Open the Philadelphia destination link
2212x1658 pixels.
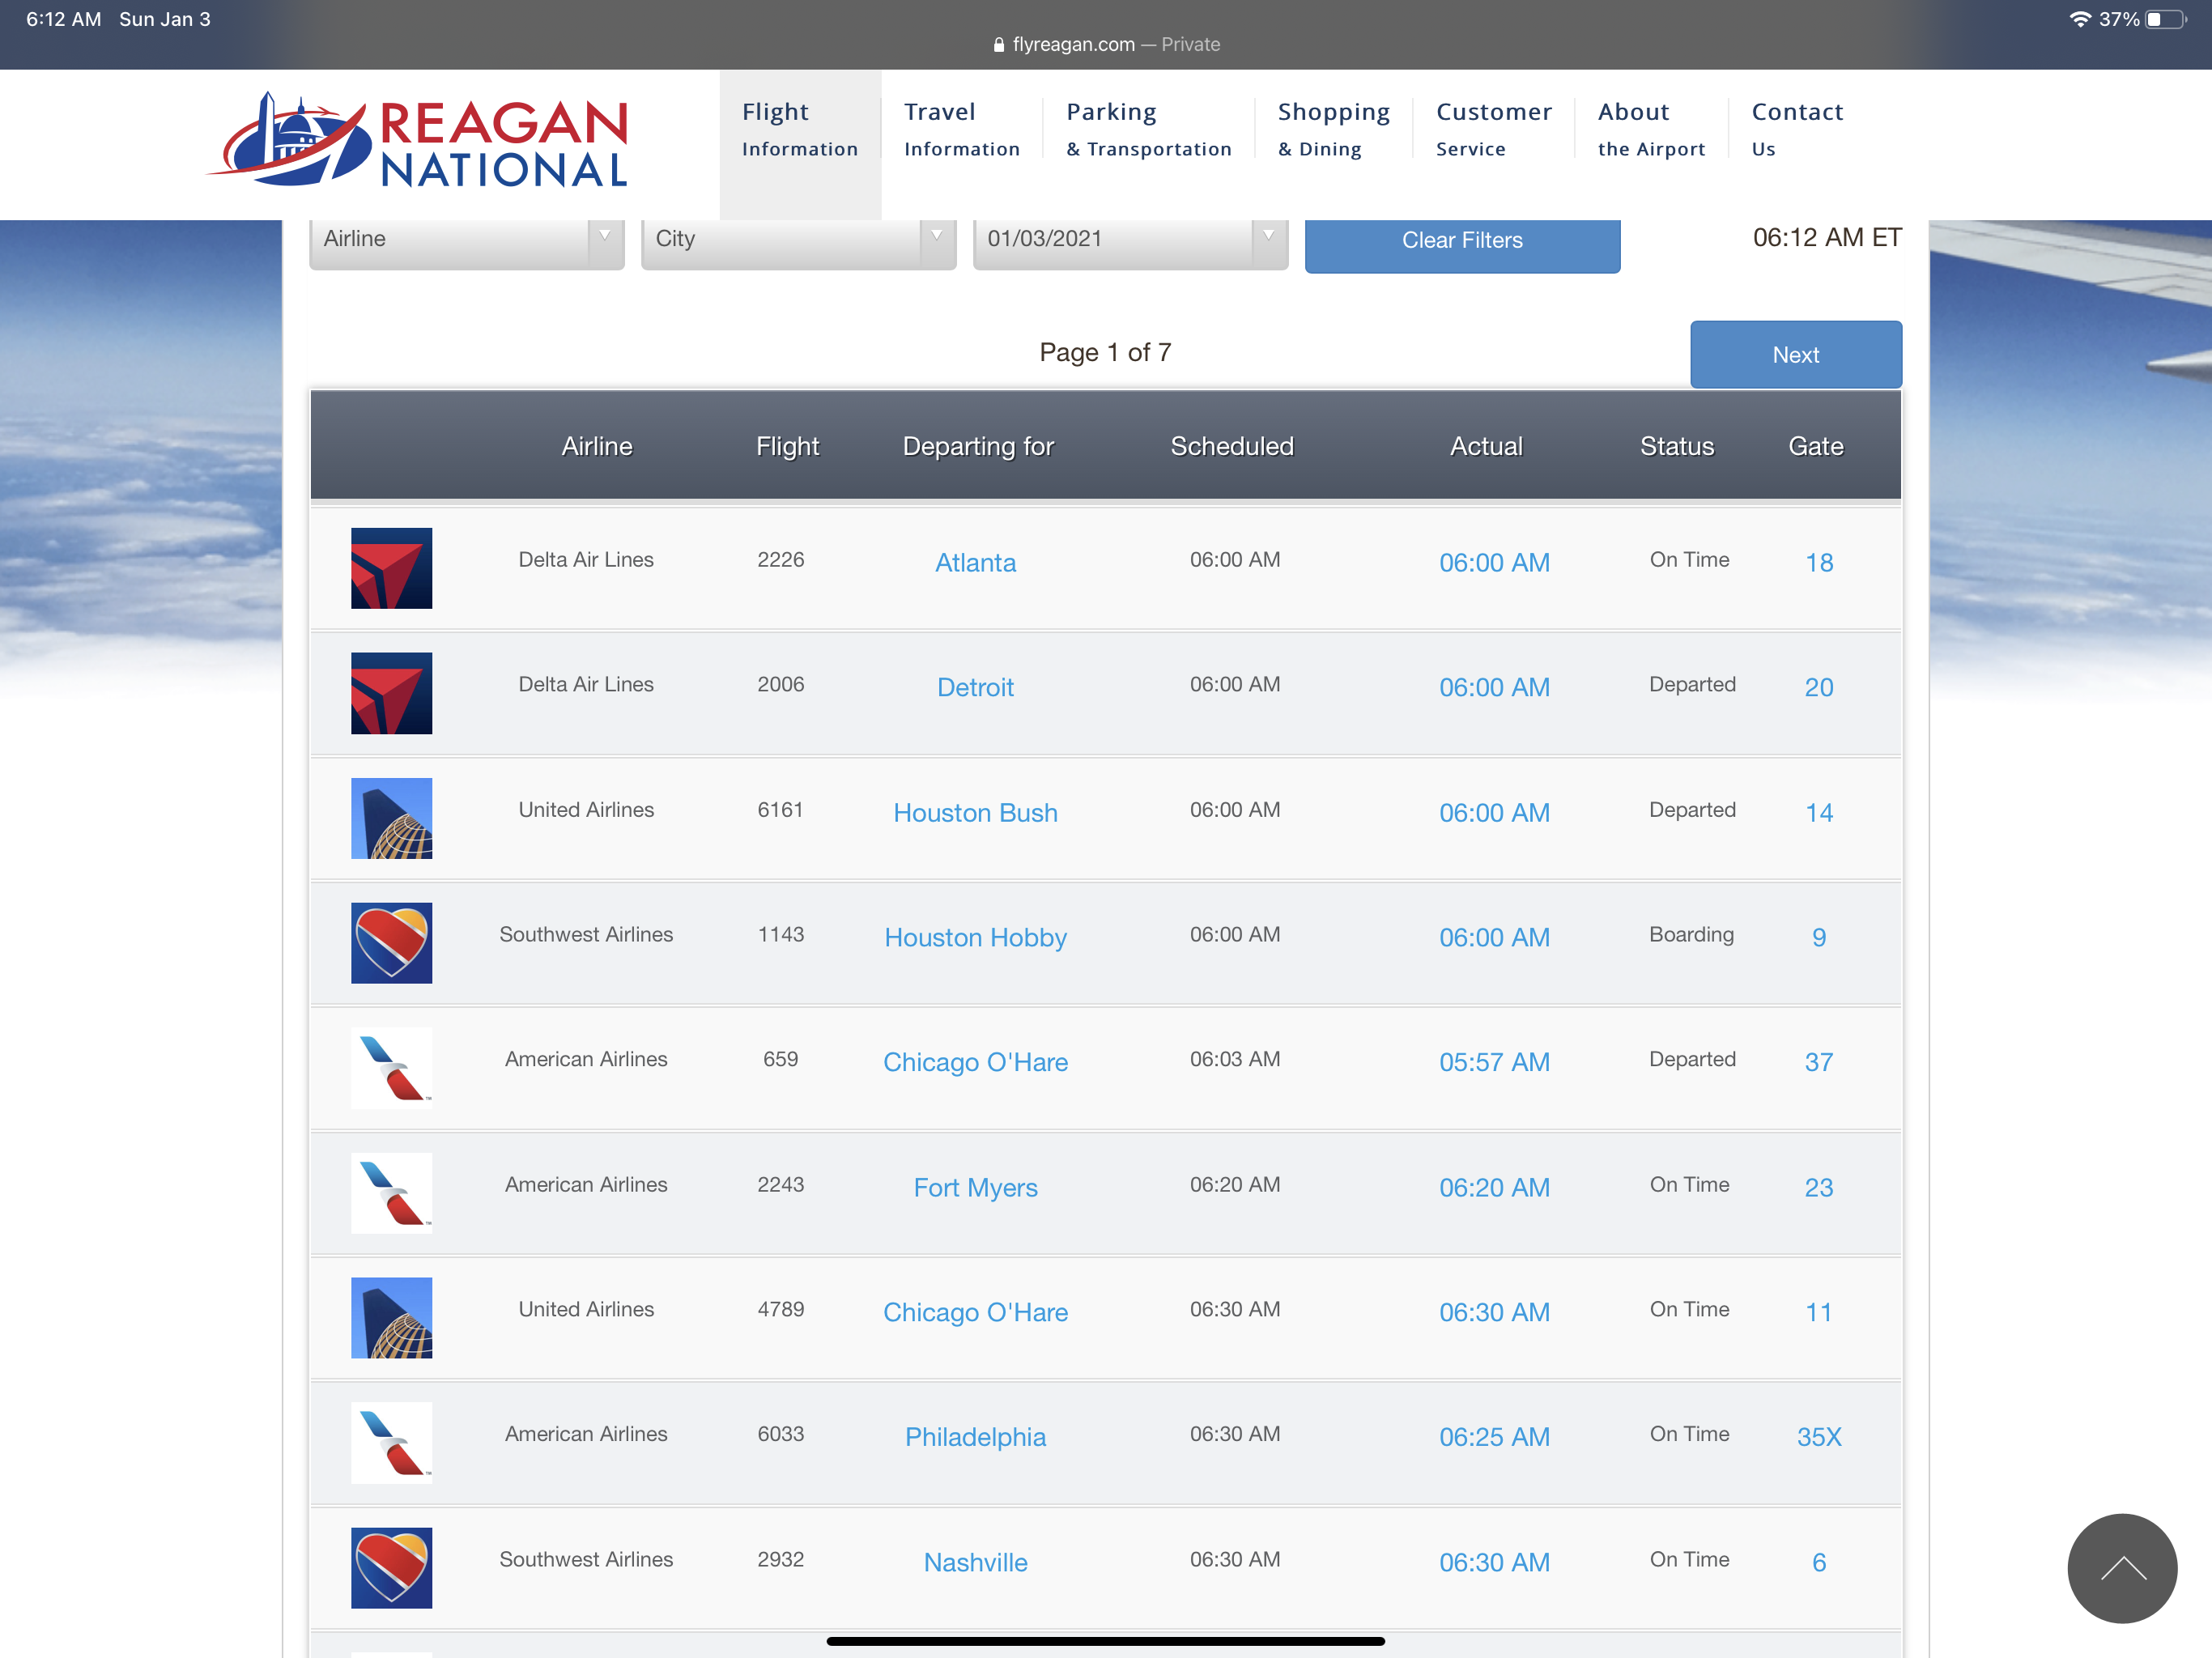(x=975, y=1437)
